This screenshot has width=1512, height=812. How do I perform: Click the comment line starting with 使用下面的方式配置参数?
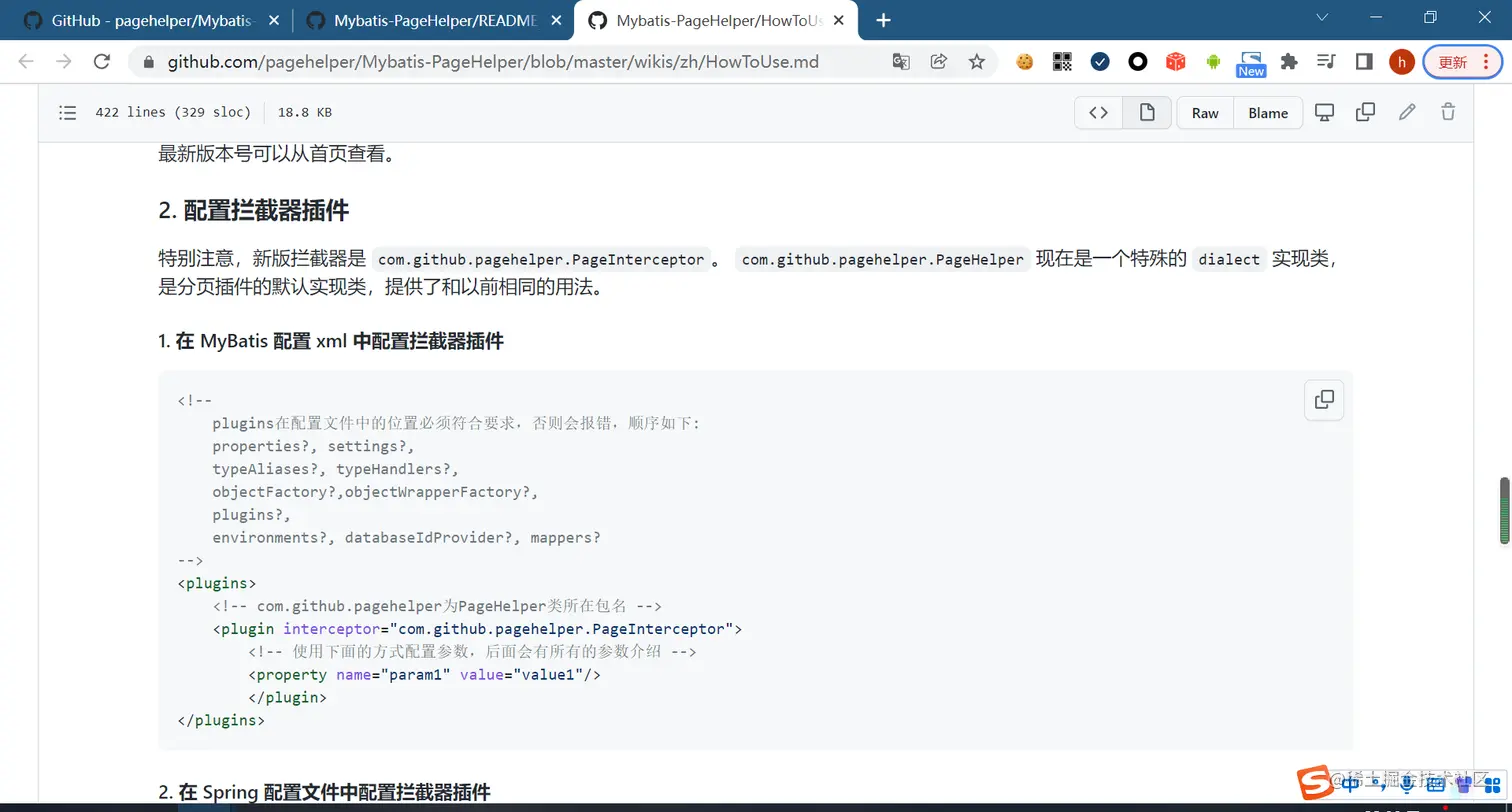pyautogui.click(x=472, y=652)
